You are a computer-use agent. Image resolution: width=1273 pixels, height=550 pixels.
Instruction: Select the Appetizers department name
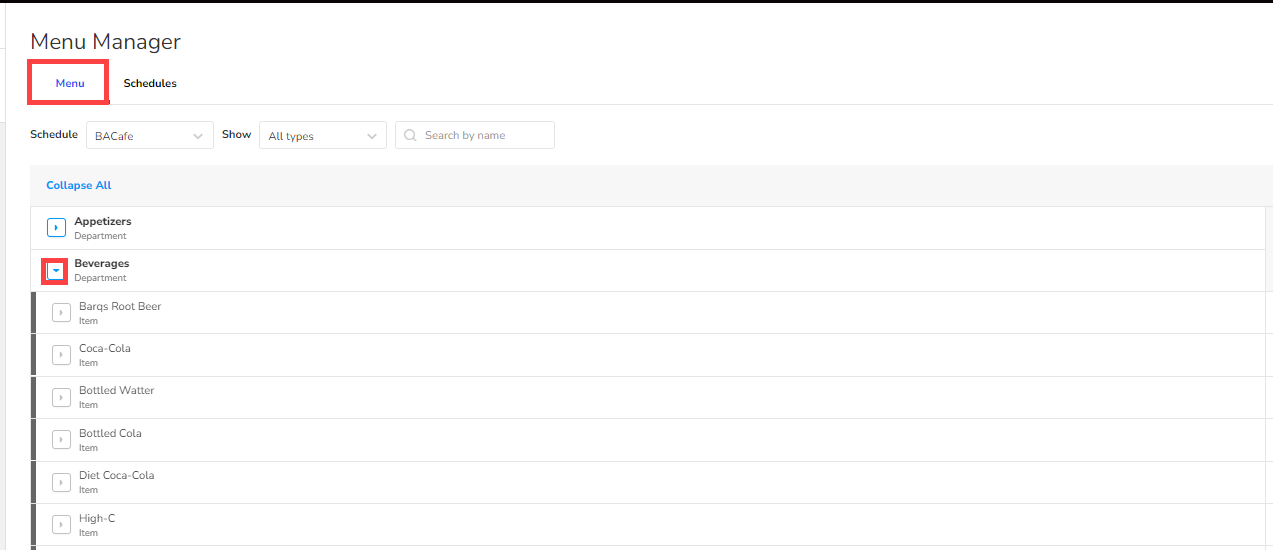(103, 221)
